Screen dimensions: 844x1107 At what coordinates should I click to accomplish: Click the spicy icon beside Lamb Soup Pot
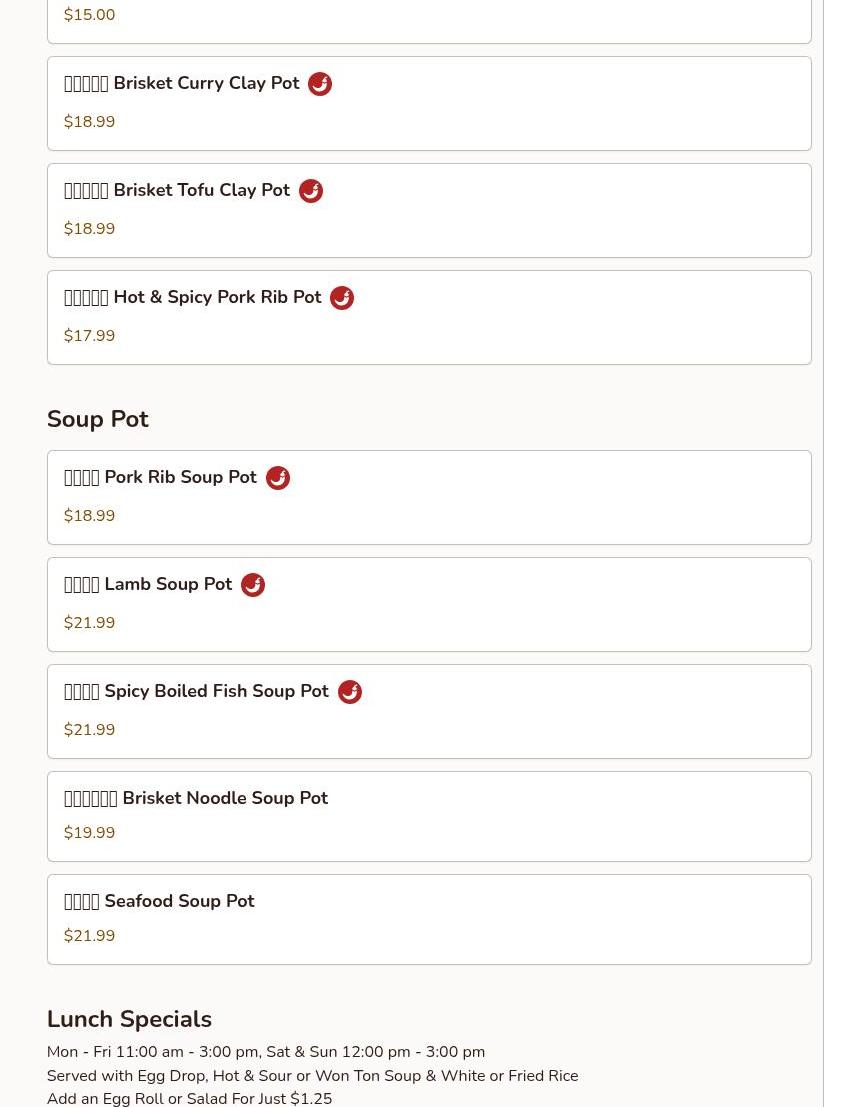pyautogui.click(x=253, y=585)
